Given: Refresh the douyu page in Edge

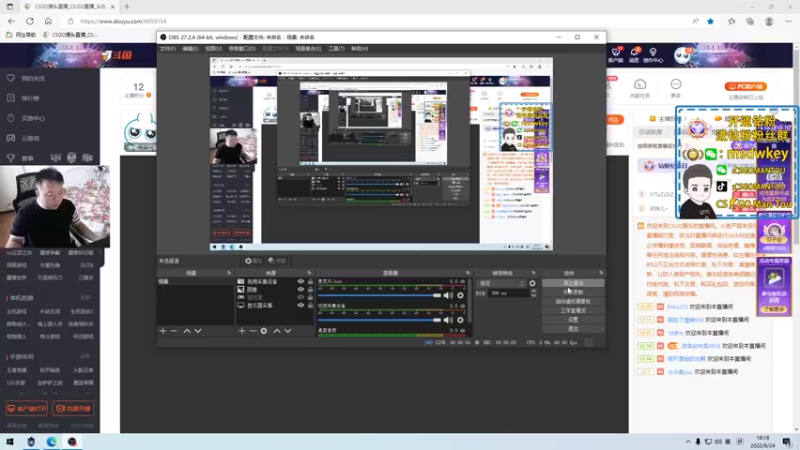Looking at the screenshot, I should pyautogui.click(x=30, y=21).
